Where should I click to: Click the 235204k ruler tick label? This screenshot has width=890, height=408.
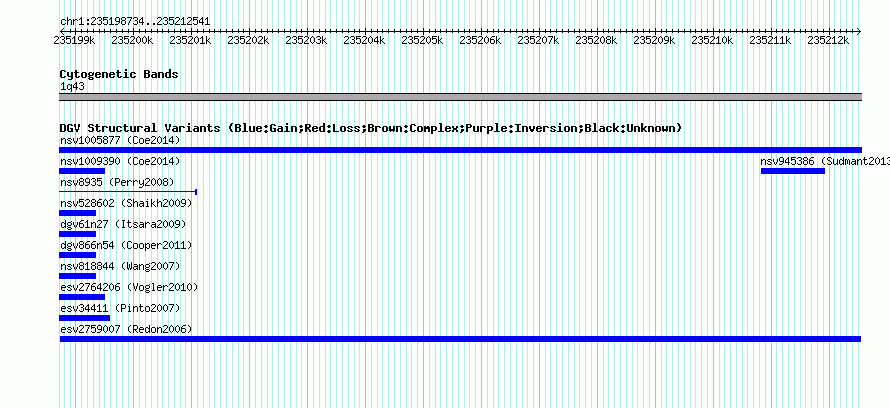[364, 40]
